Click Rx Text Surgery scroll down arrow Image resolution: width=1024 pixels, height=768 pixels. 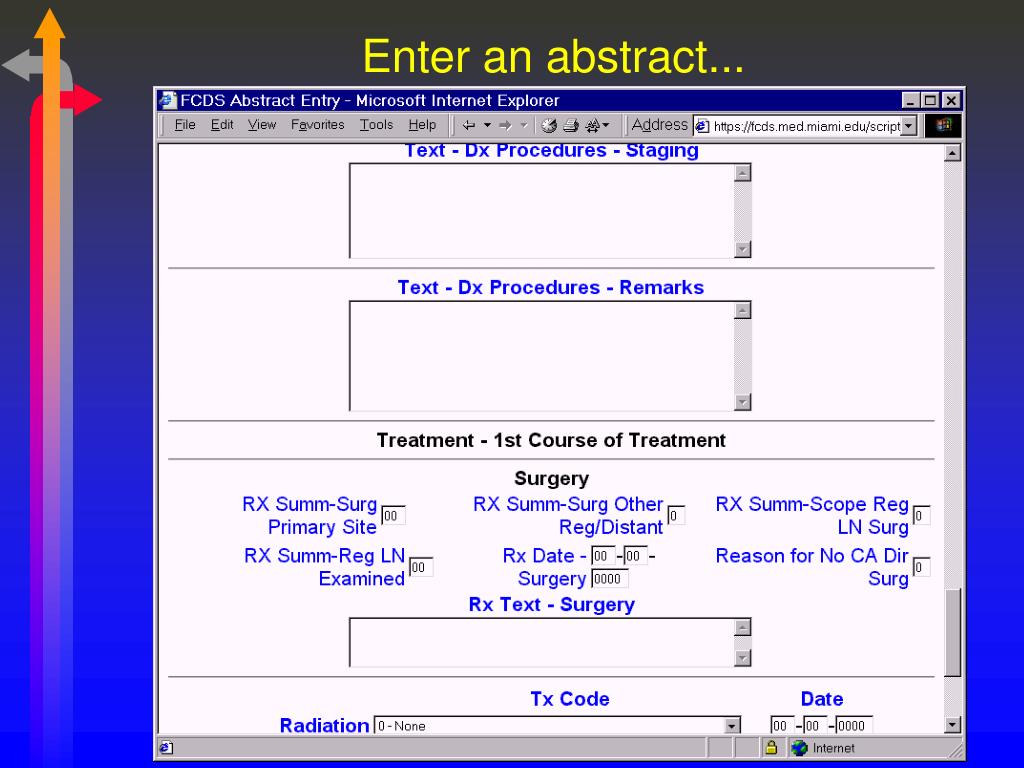click(x=743, y=658)
